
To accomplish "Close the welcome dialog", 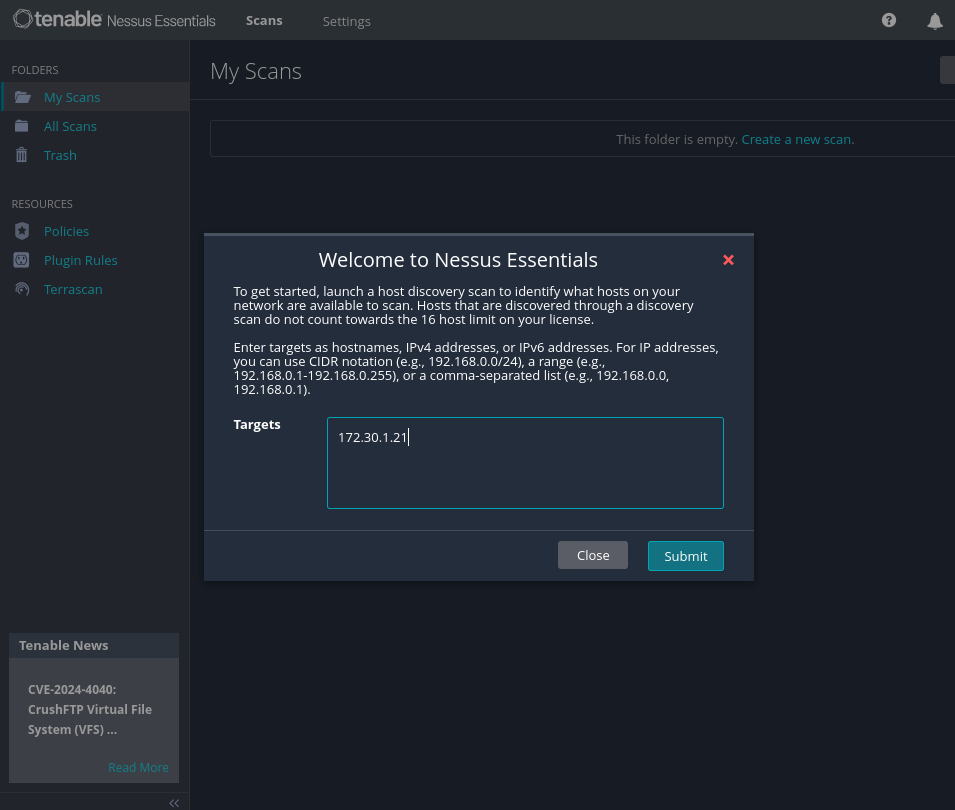I will (592, 555).
